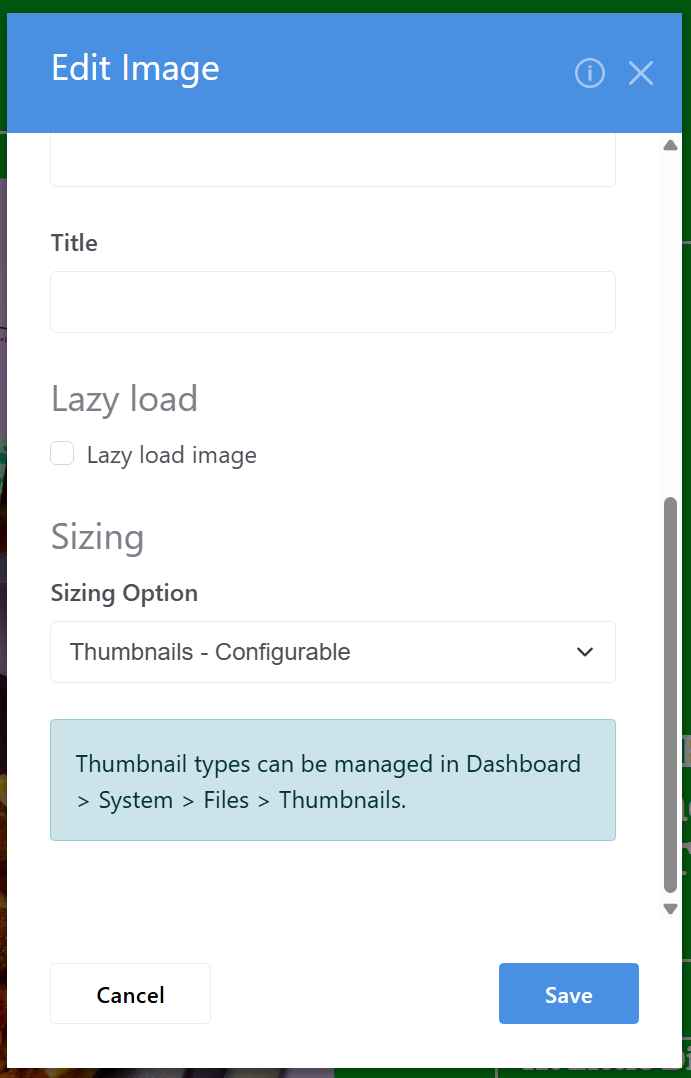Enable the Lazy load image checkbox

[63, 454]
